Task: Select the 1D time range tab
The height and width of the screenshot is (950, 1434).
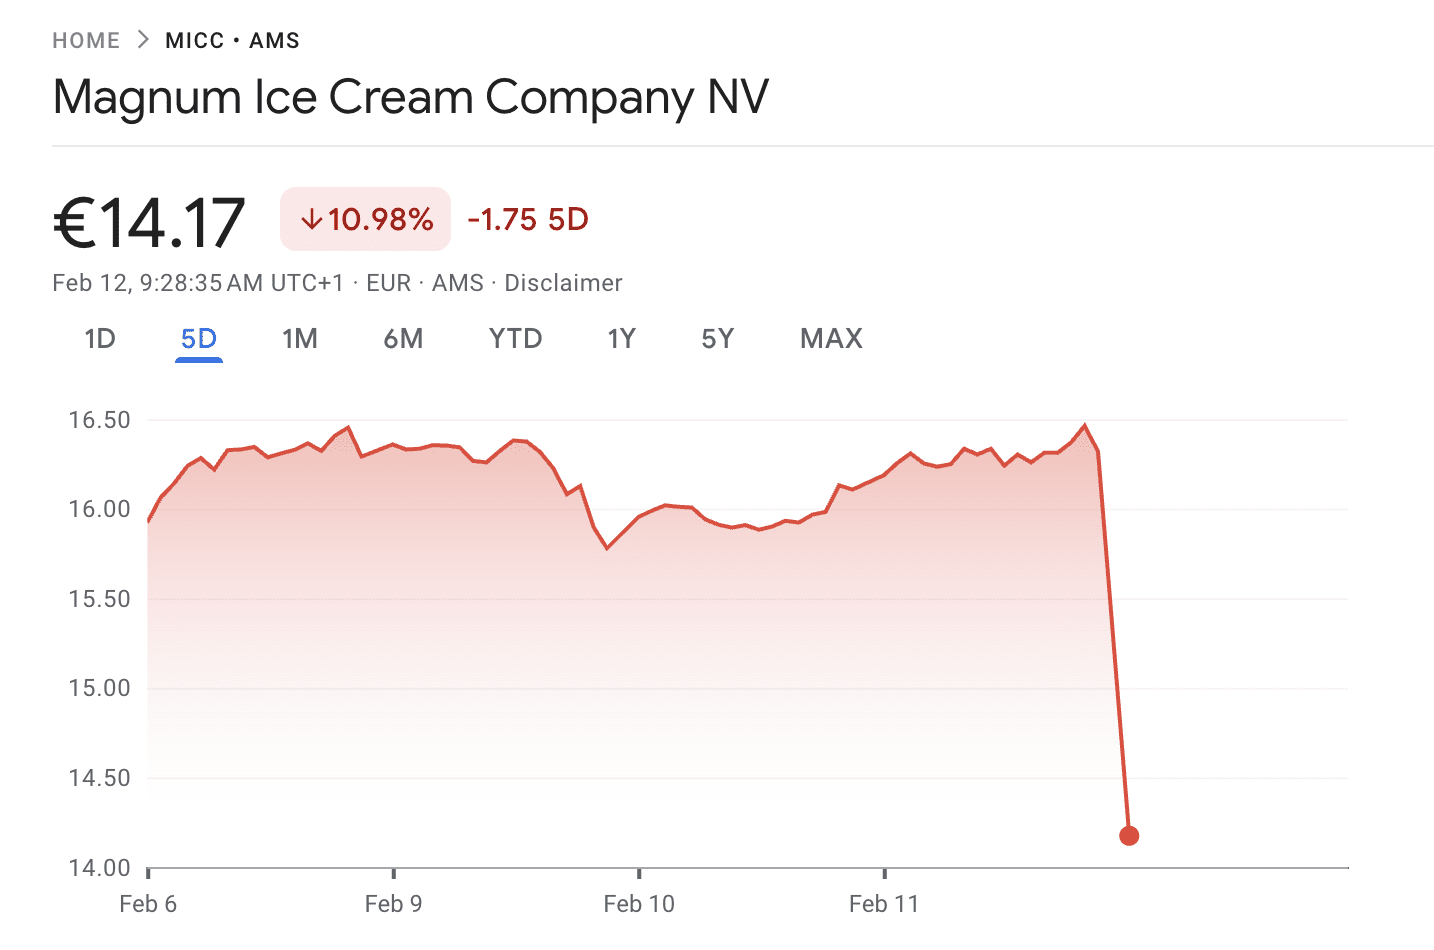Action: pyautogui.click(x=100, y=339)
